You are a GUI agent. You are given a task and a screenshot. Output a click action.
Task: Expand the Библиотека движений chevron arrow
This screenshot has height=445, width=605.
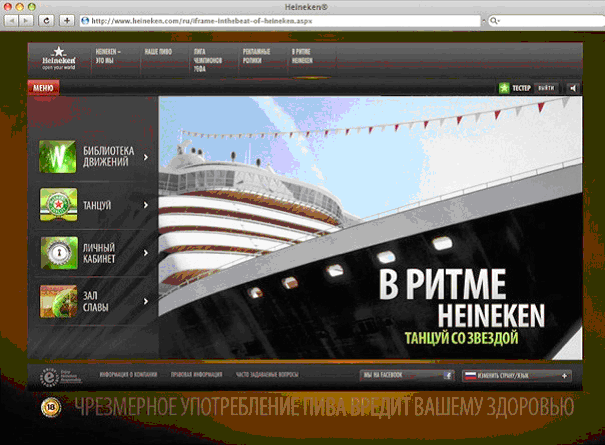pyautogui.click(x=146, y=157)
